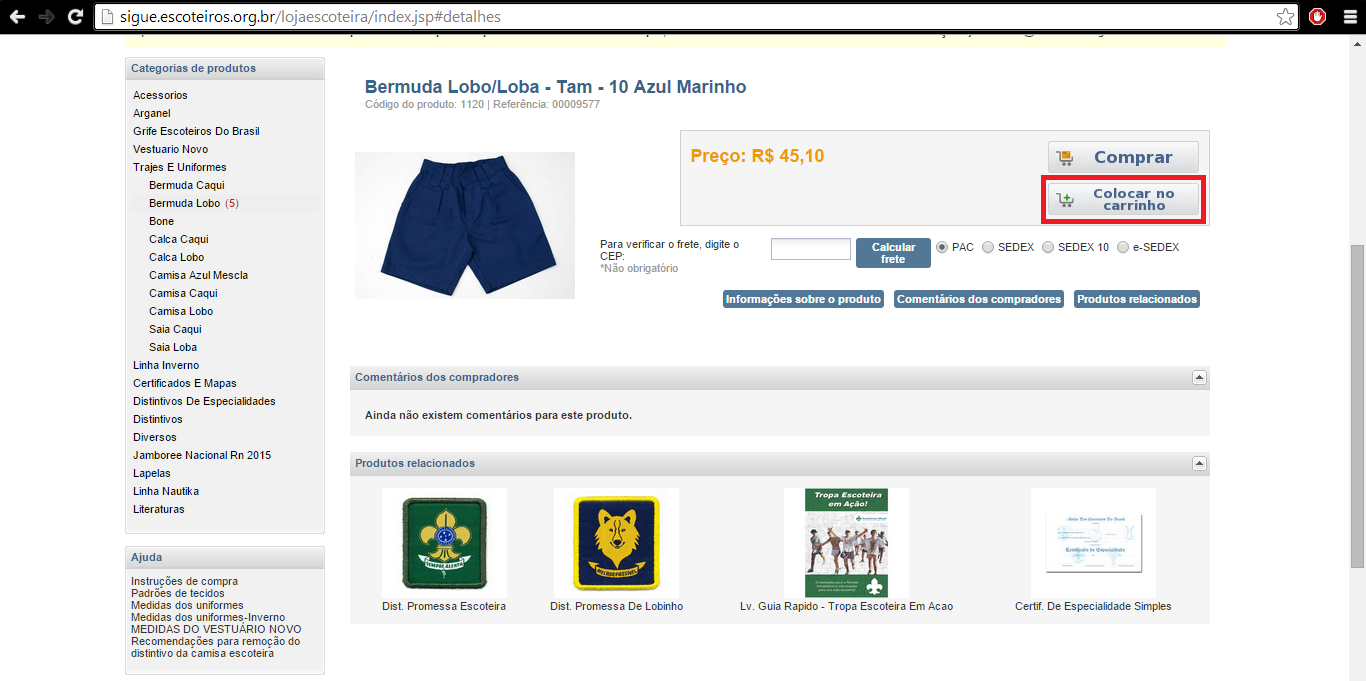The image size is (1366, 681).
Task: Open the Produtos relacionados tab button
Action: [1137, 299]
